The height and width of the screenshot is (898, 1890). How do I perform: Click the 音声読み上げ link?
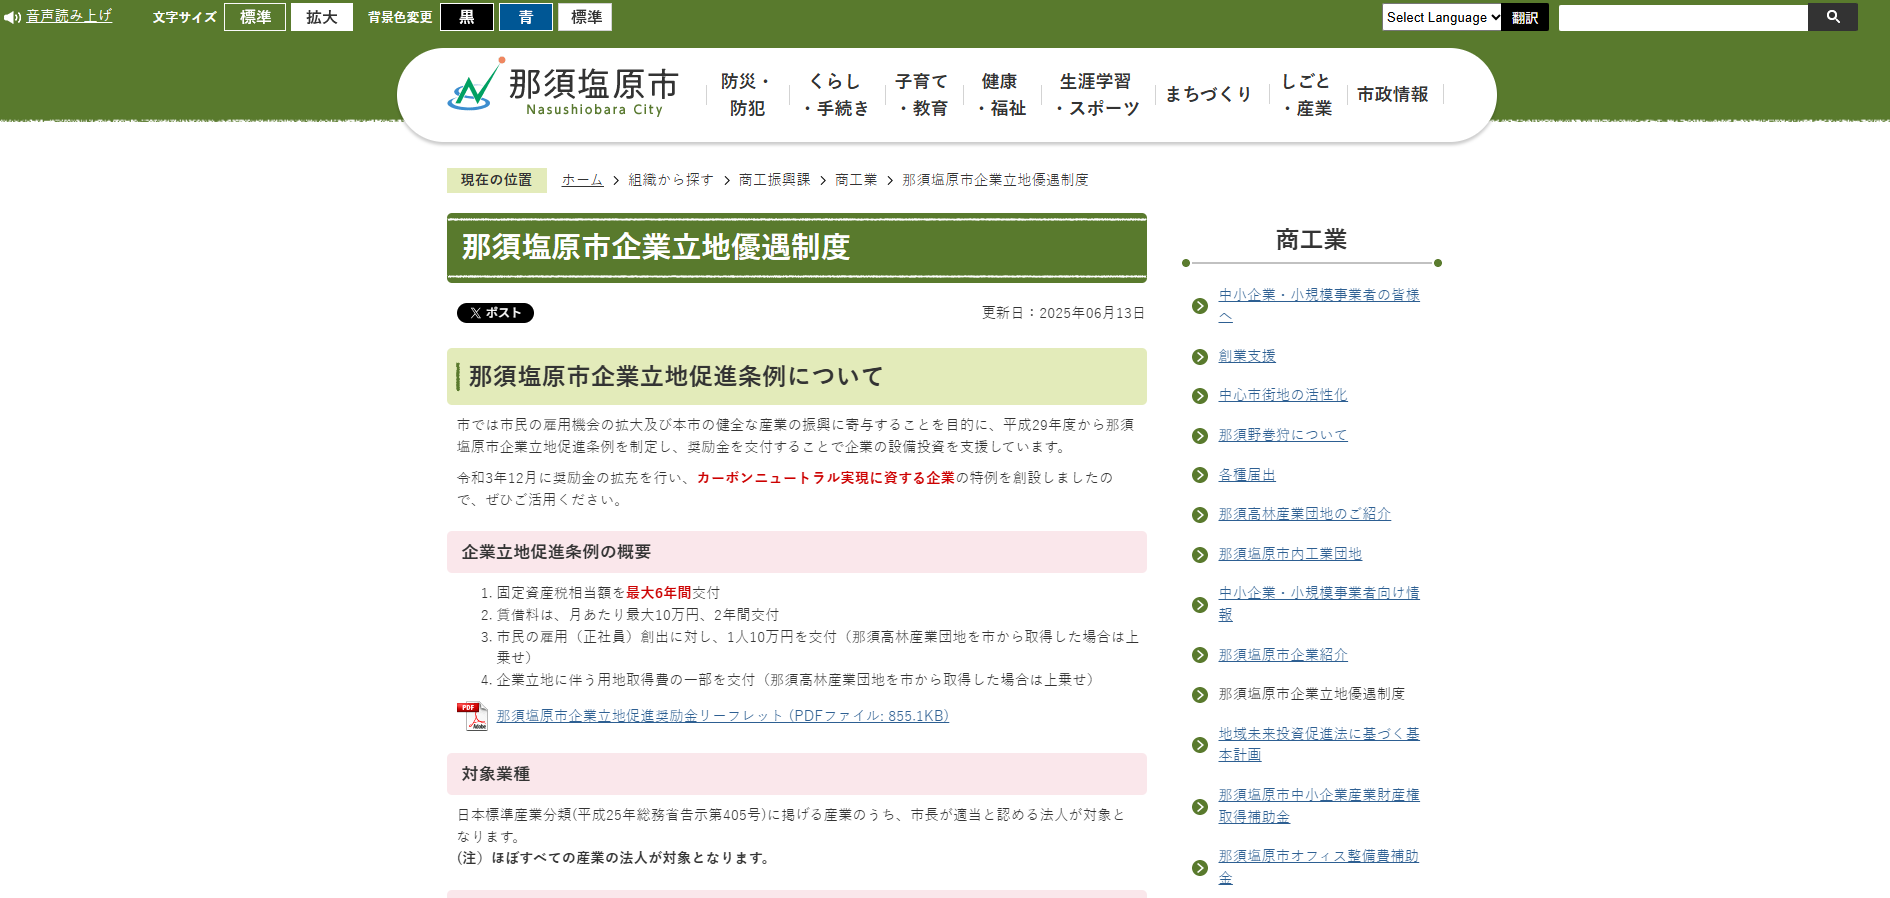[x=69, y=16]
